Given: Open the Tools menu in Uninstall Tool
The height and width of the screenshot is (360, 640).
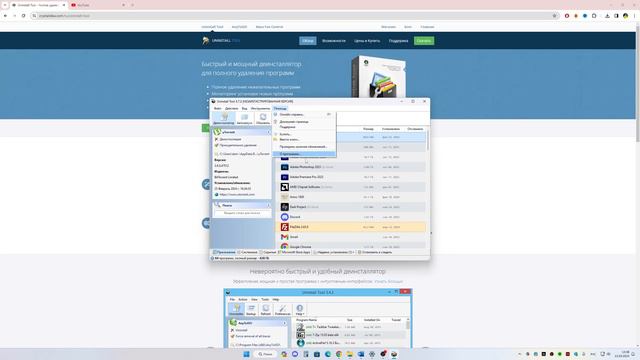Looking at the screenshot, I should click(x=260, y=109).
